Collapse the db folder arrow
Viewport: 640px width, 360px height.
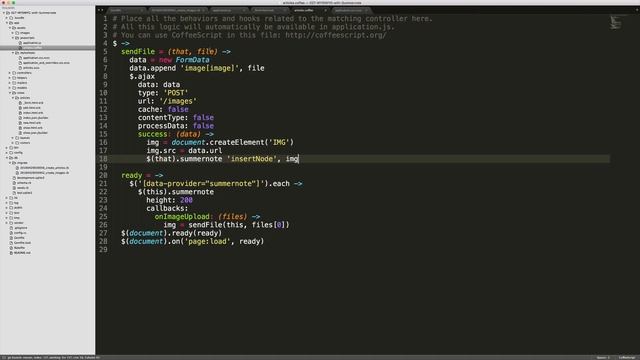click(x=7, y=158)
